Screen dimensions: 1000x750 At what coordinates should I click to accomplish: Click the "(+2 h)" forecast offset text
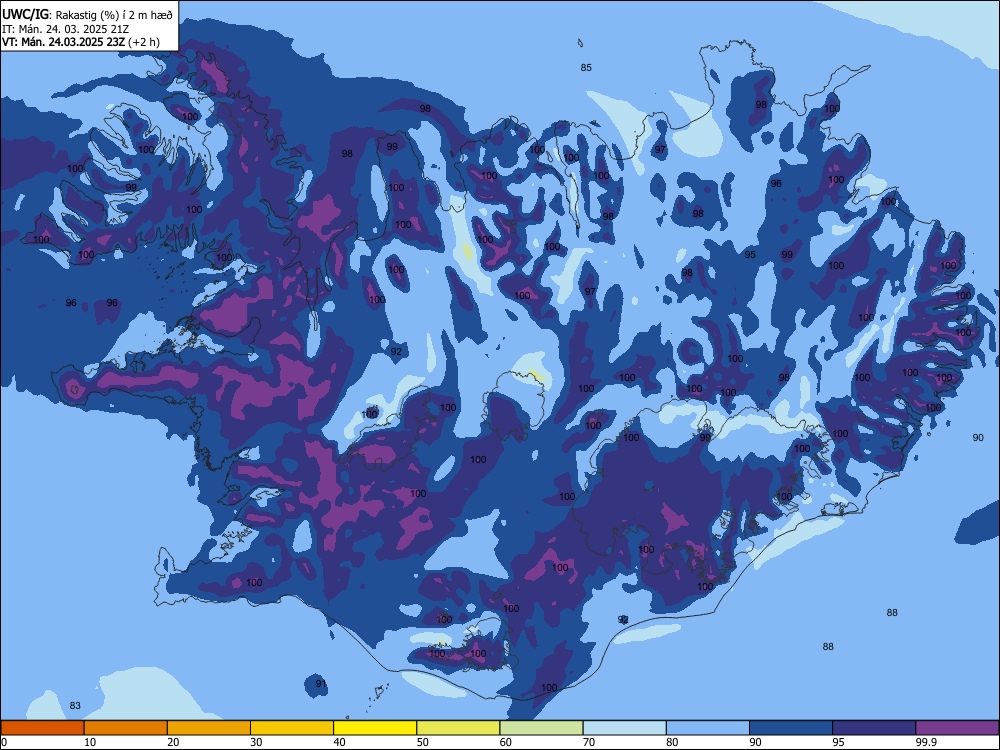coord(144,43)
